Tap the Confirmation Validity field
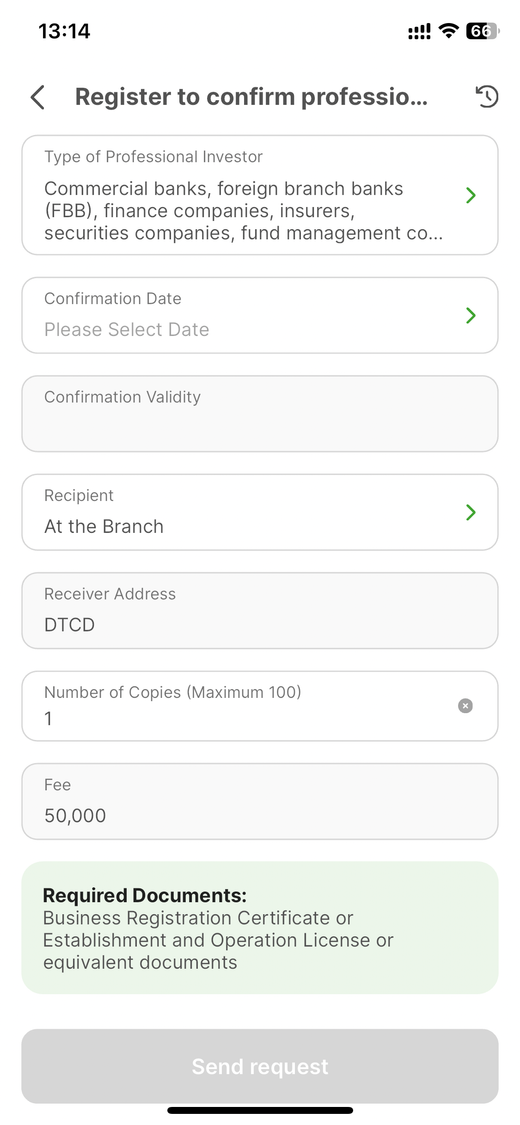This screenshot has width=520, height=1125. click(x=260, y=414)
